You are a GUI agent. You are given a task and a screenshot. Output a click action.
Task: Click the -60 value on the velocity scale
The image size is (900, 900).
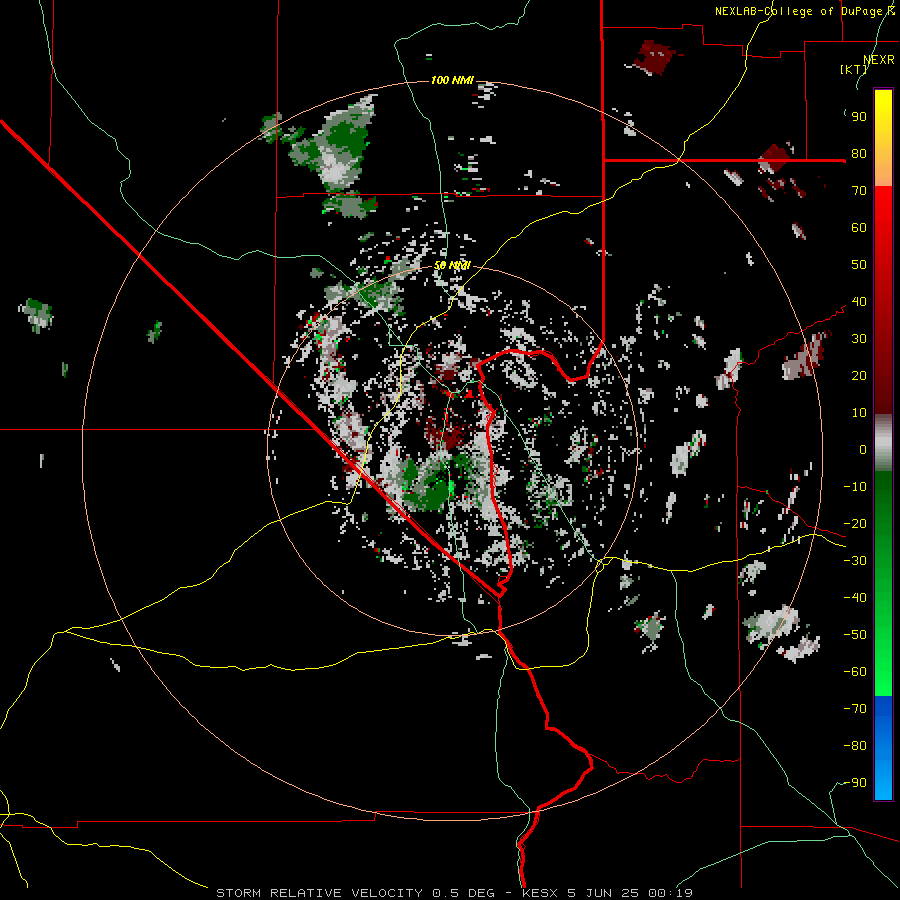pos(855,672)
